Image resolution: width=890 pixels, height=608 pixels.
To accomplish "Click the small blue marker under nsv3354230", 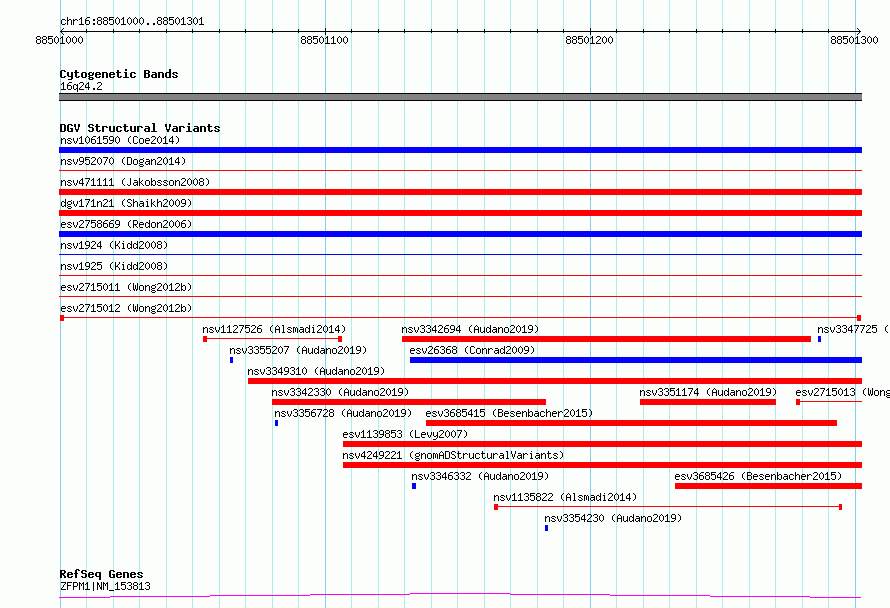I will tap(547, 529).
